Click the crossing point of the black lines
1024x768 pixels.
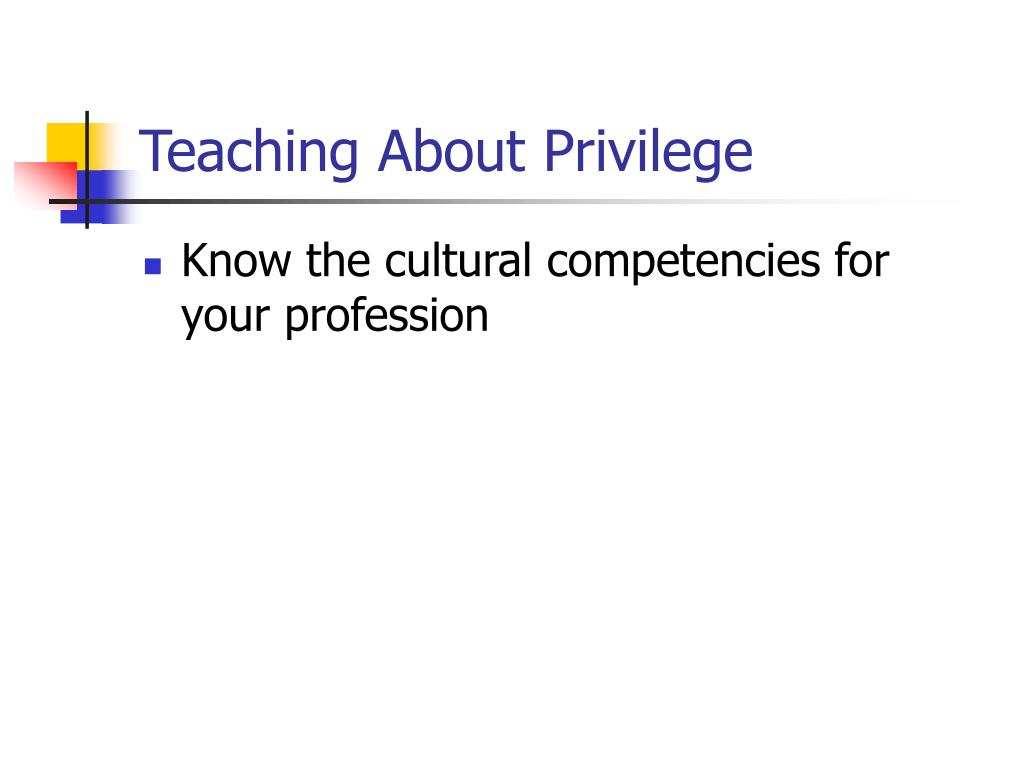pos(87,201)
